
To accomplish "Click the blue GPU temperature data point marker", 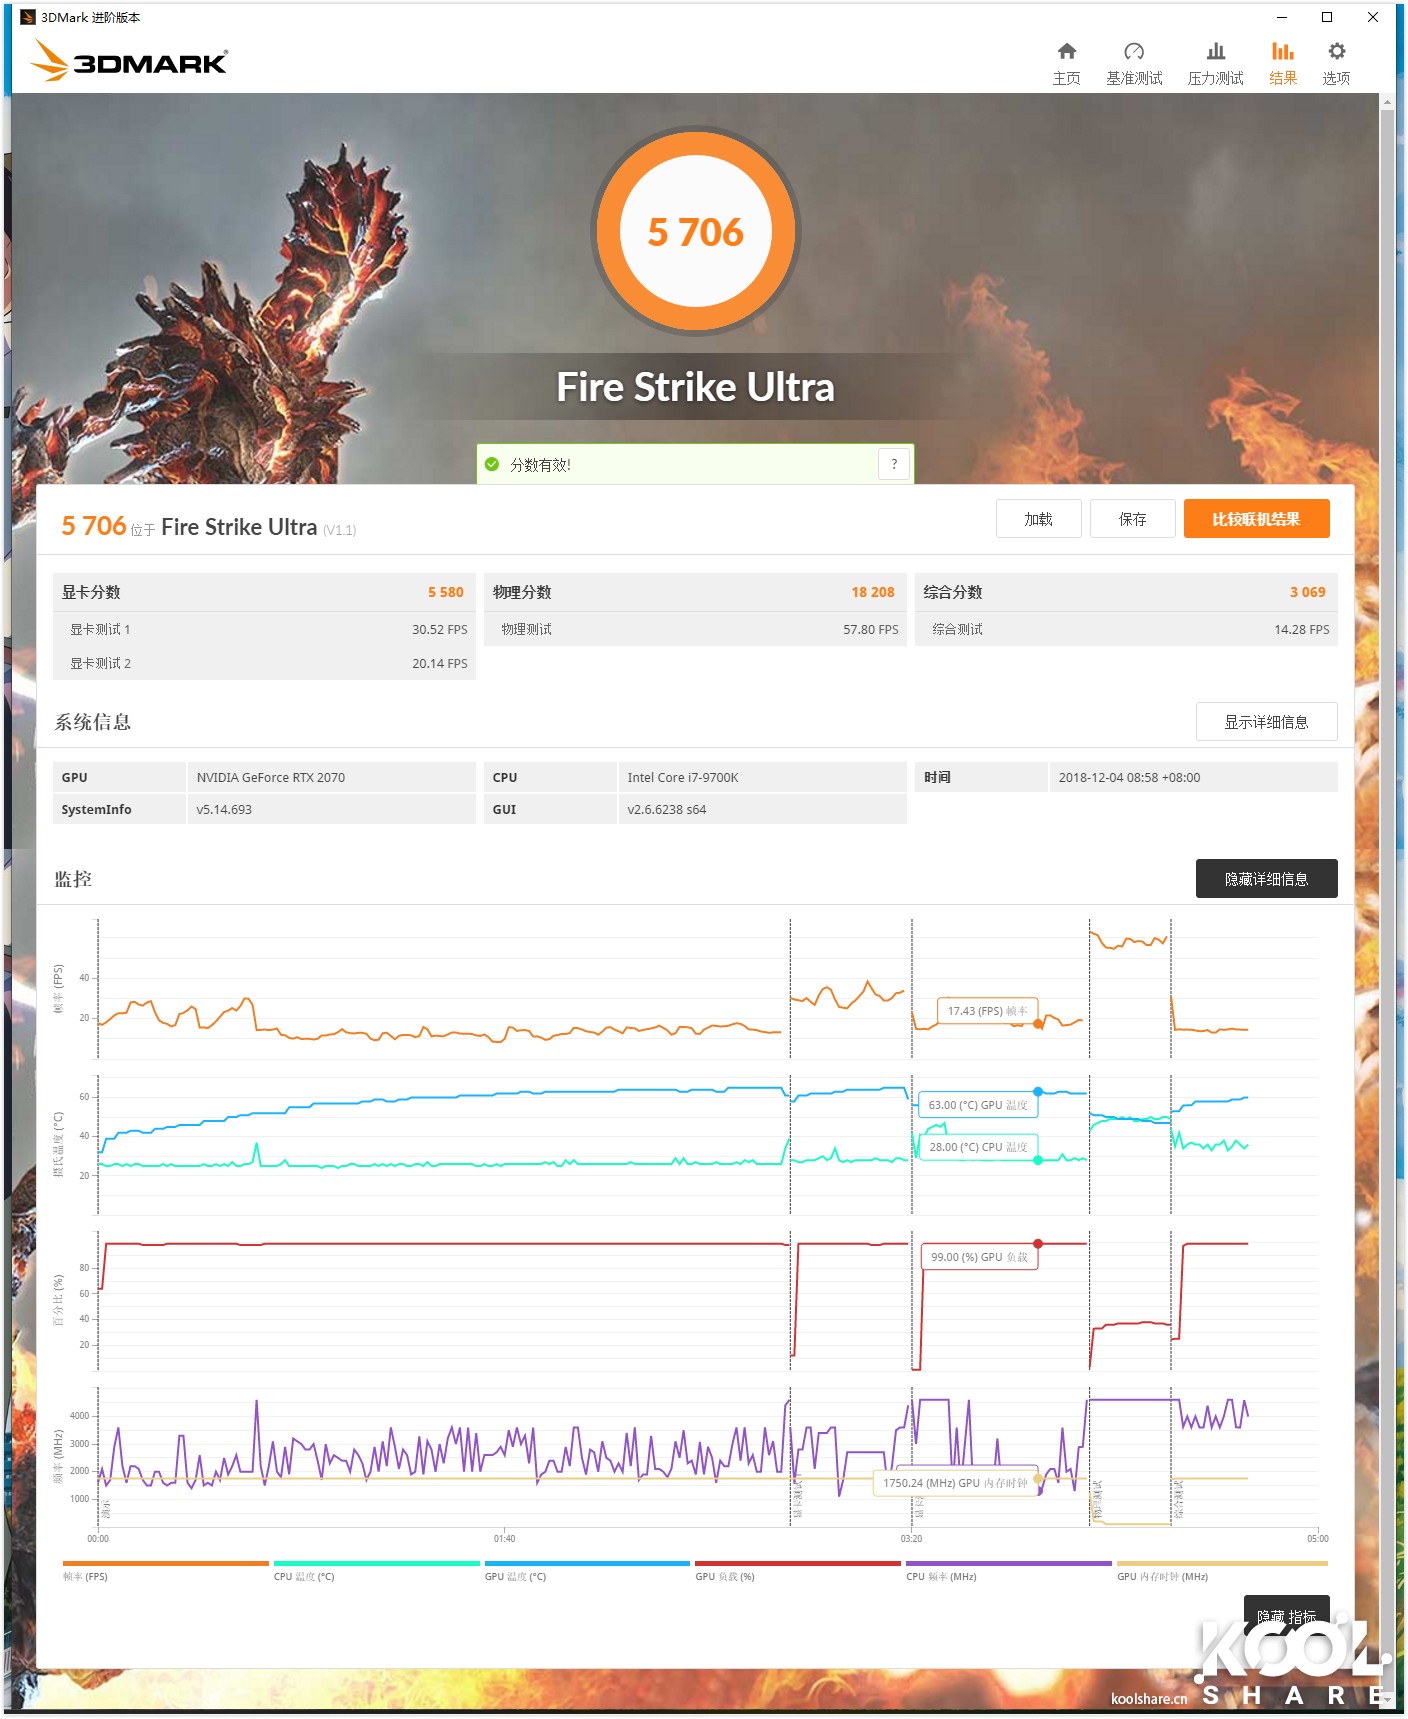I will [x=1038, y=1092].
